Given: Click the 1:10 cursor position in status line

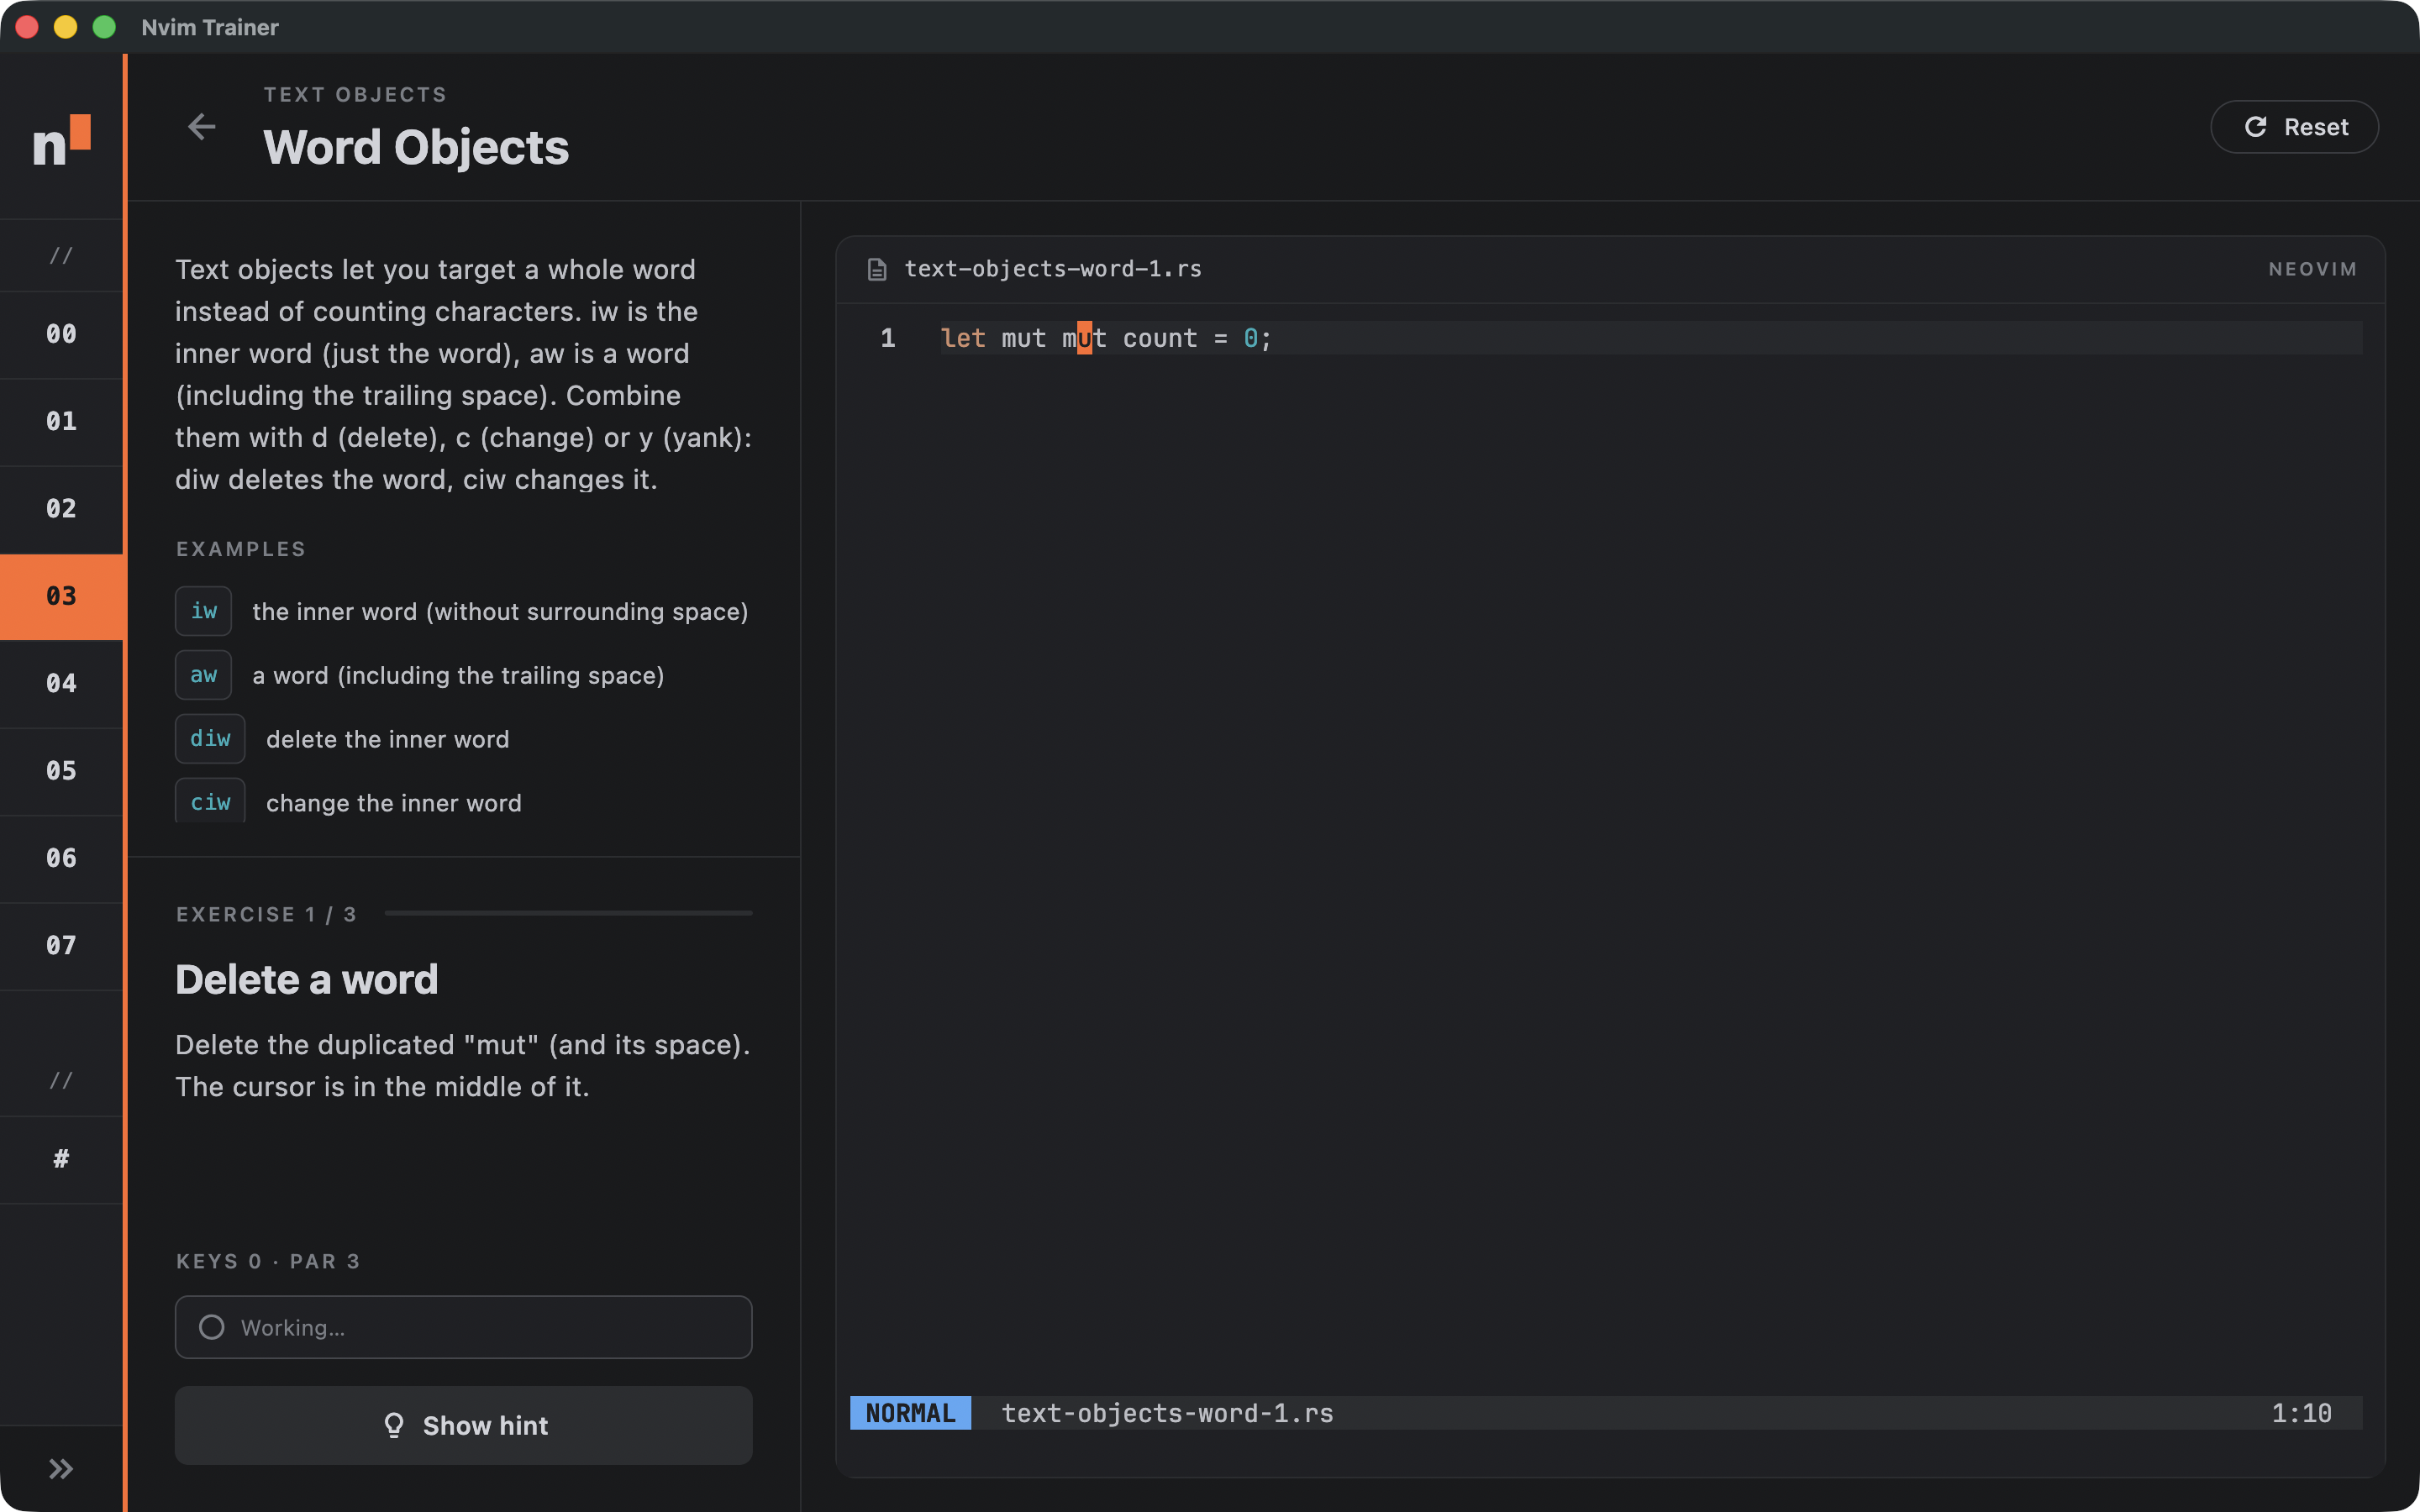Looking at the screenshot, I should (2301, 1413).
